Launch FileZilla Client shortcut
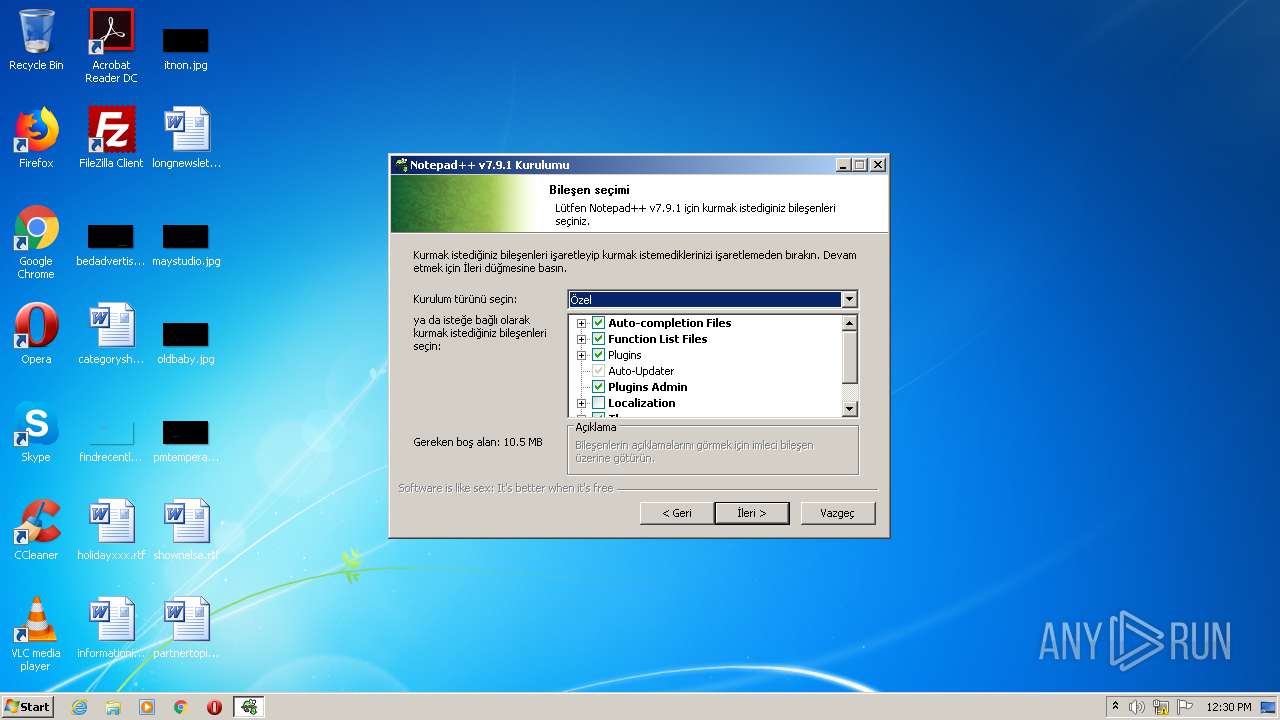The height and width of the screenshot is (720, 1280). (x=111, y=138)
